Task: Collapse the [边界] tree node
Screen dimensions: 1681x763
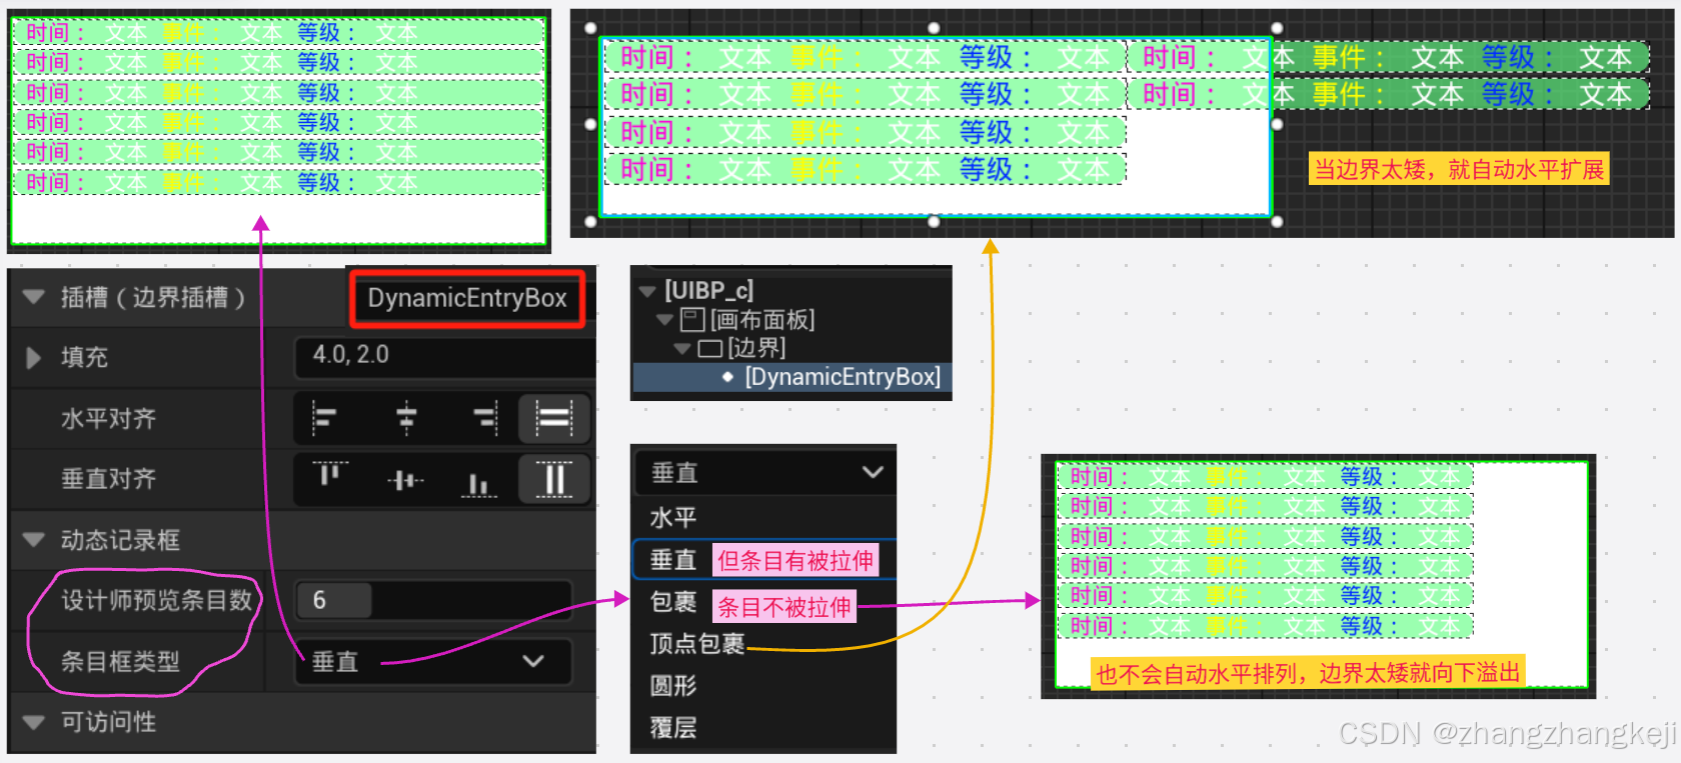Action: pos(683,349)
